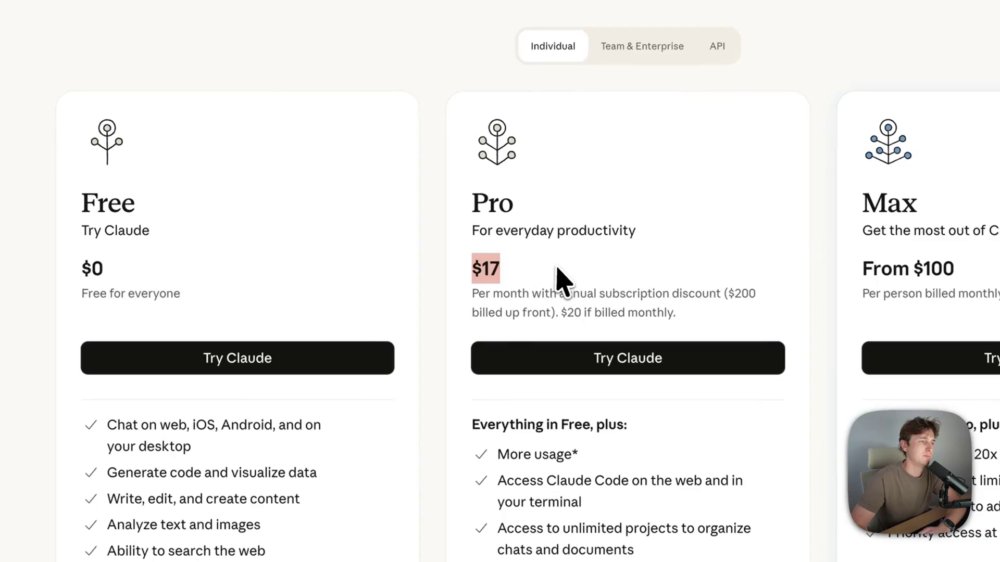Switch to the Individual pricing tab

(x=553, y=46)
